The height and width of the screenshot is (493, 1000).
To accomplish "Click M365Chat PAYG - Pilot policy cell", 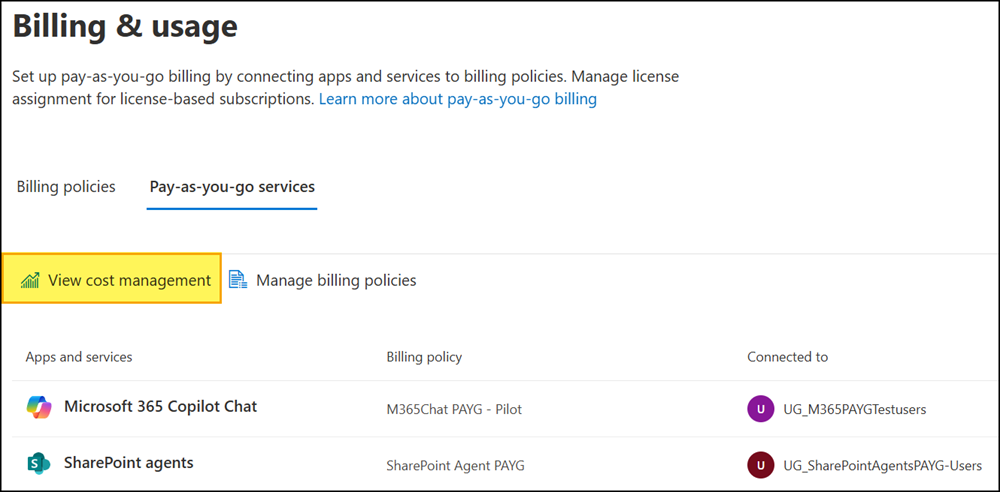I will point(454,409).
